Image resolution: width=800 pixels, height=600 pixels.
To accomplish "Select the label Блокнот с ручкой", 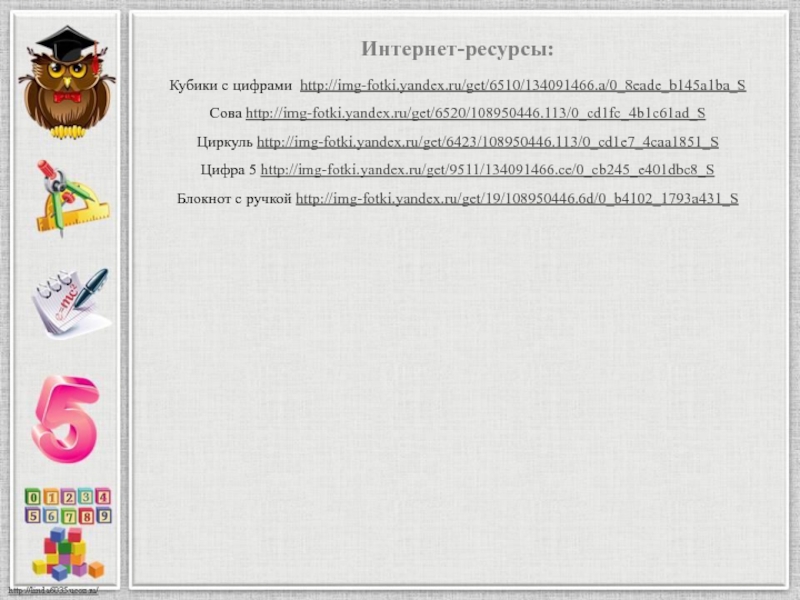I will tap(234, 198).
